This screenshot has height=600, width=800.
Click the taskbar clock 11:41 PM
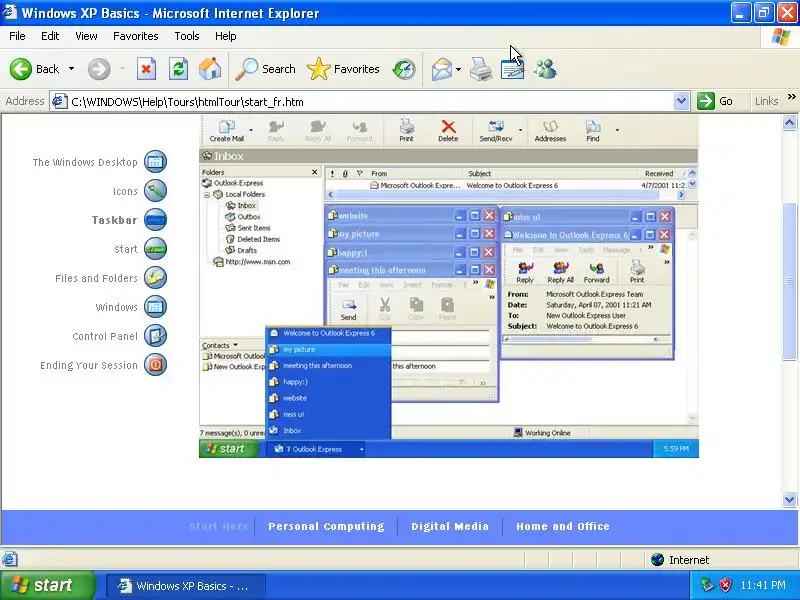(763, 585)
